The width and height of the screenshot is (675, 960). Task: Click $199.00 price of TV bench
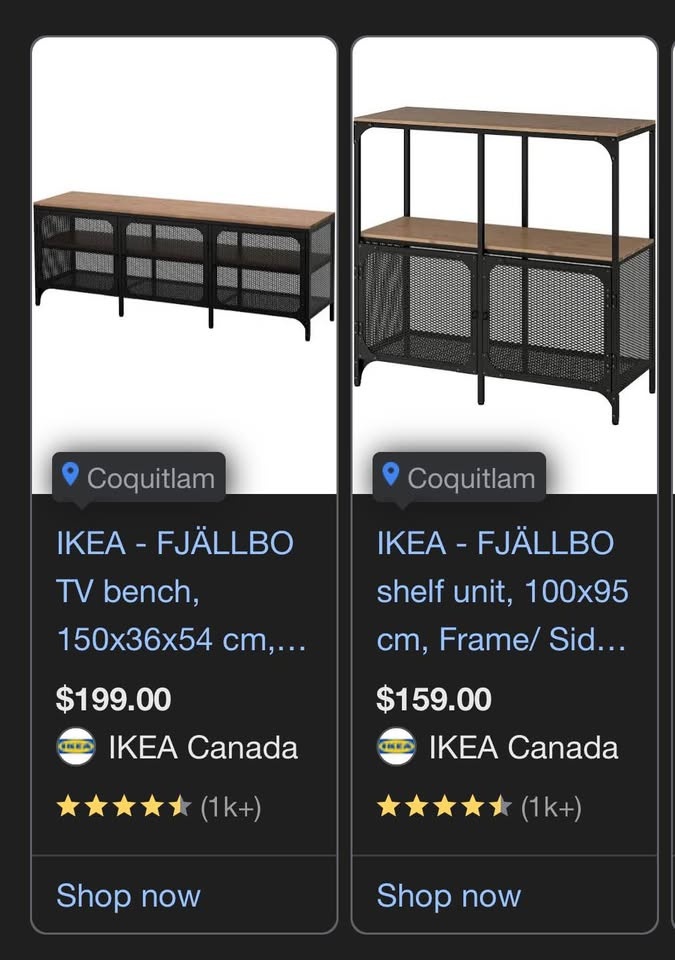[x=113, y=699]
